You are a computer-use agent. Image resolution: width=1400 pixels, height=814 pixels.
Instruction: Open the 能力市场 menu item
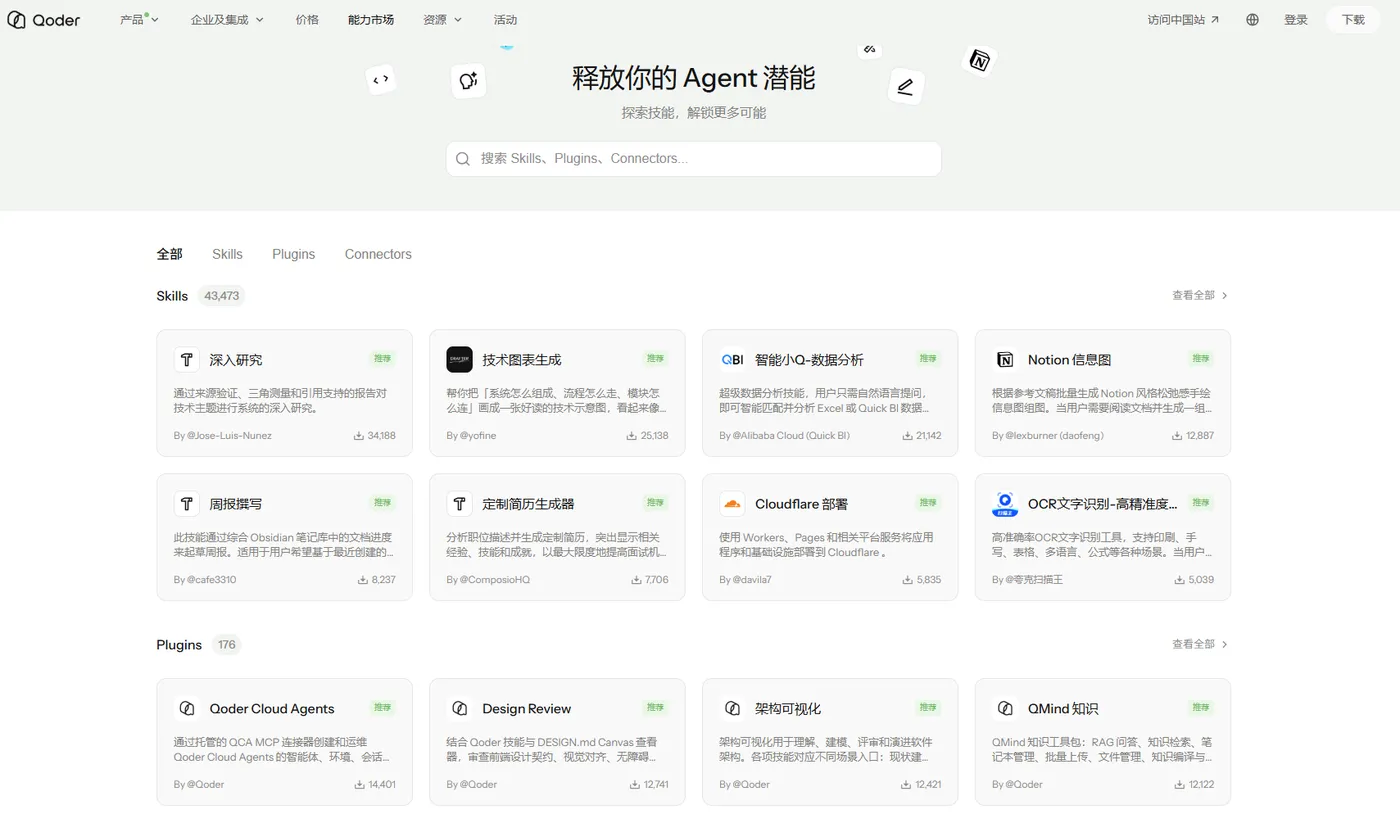point(371,20)
